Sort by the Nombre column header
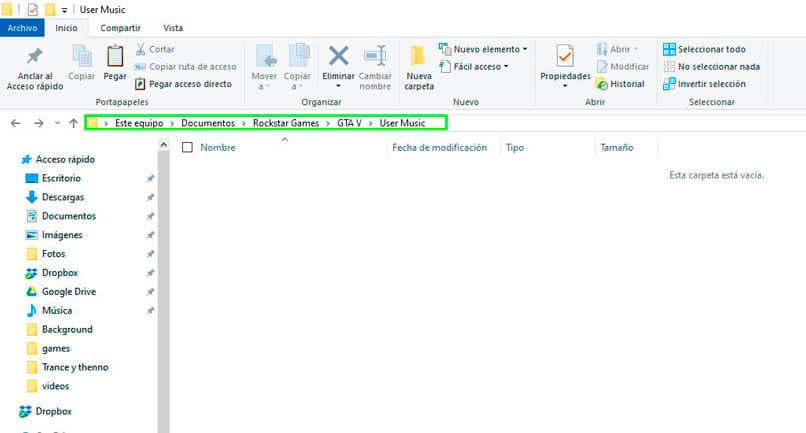The width and height of the screenshot is (806, 433). coord(218,148)
